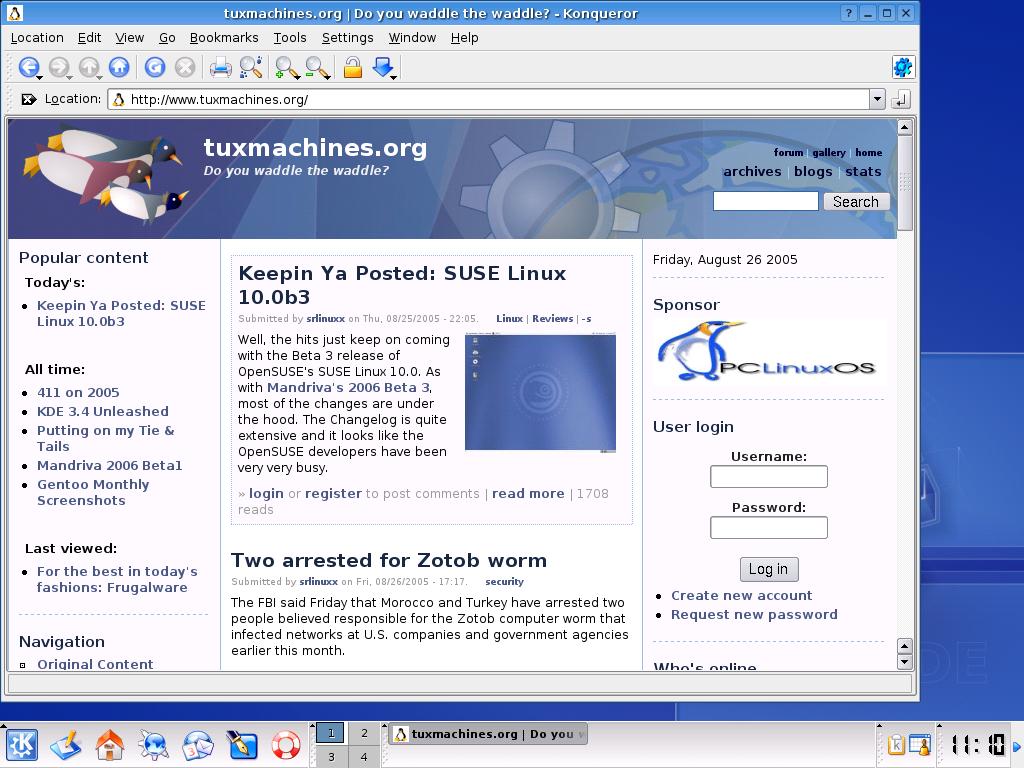Open the Edit menu
Image resolution: width=1024 pixels, height=768 pixels.
click(89, 38)
